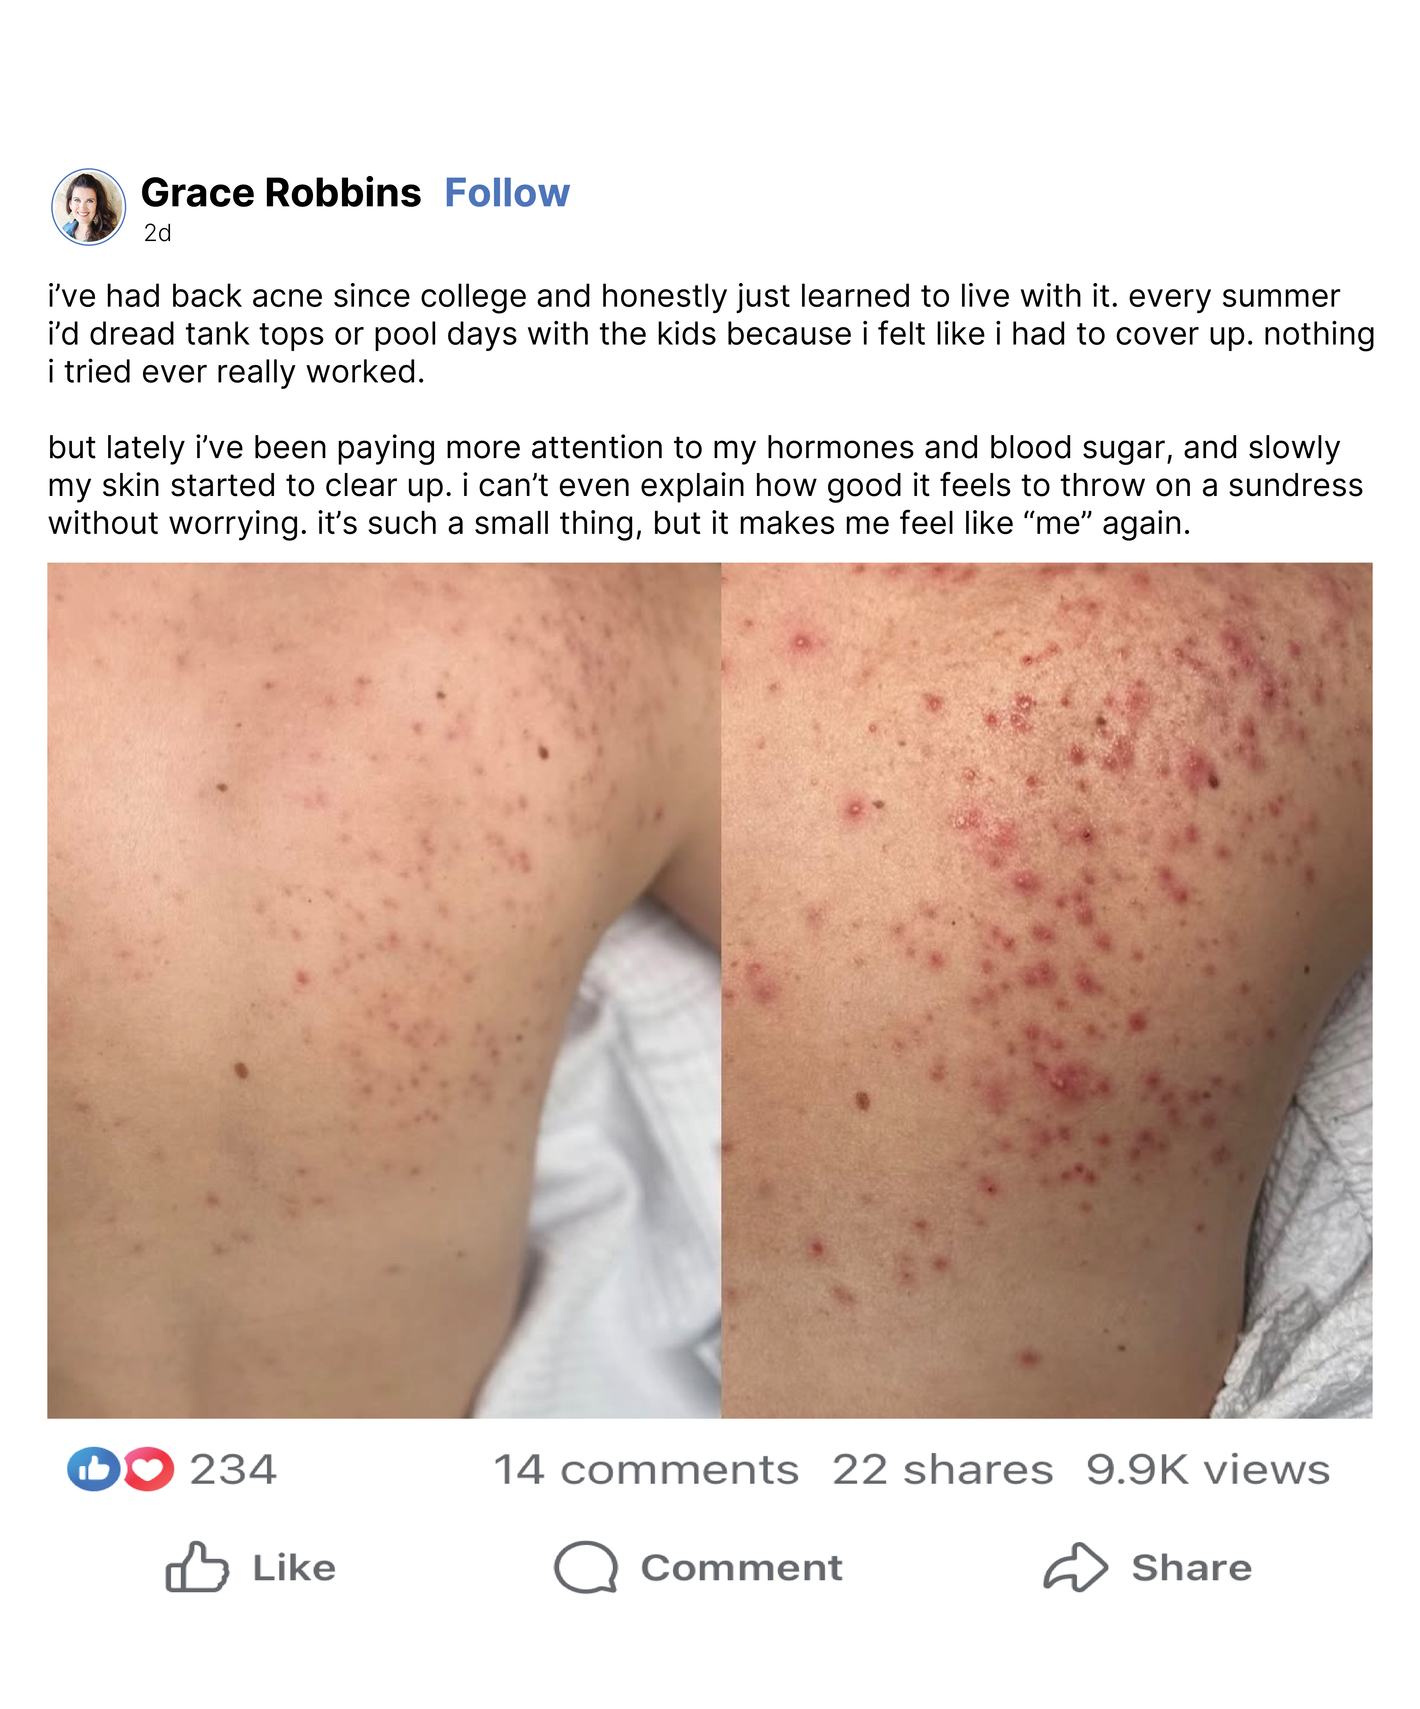Tap the speech bubble Comment icon
The height and width of the screenshot is (1709, 1420).
[586, 1567]
